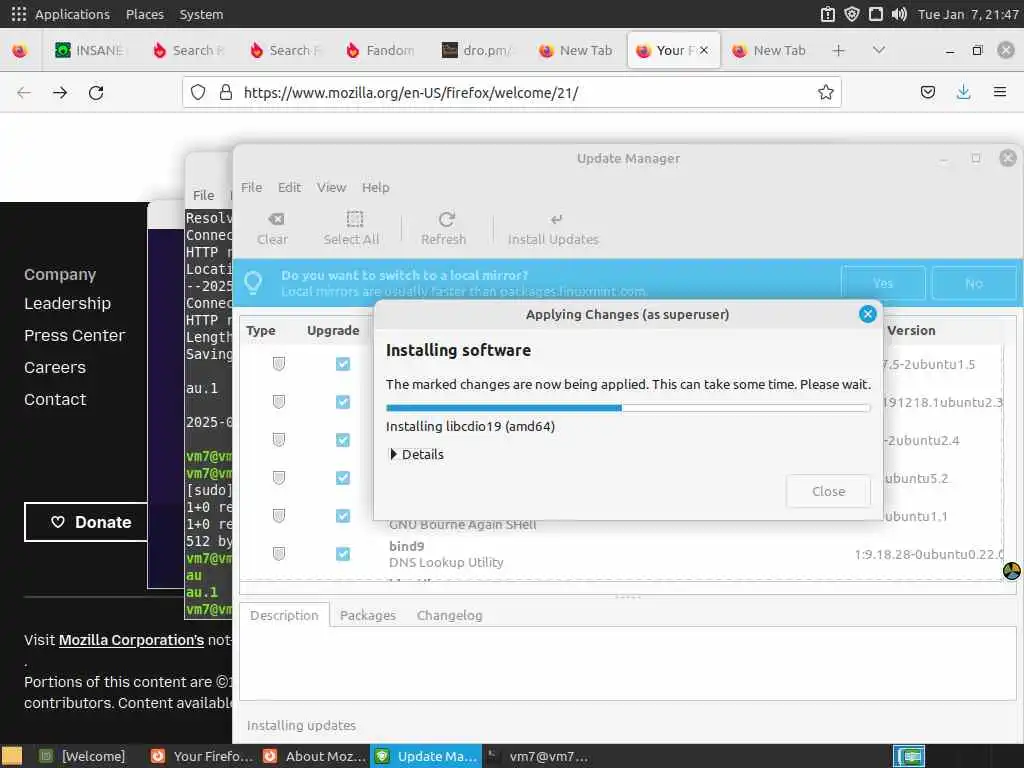The width and height of the screenshot is (1024, 768).
Task: Open the Careers link on Mozilla page
Action: tap(55, 367)
